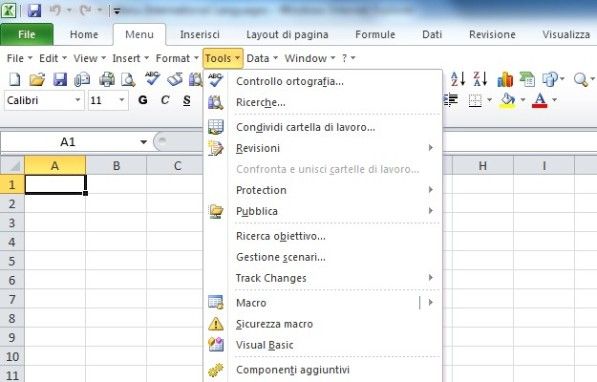
Task: Choose Visual Basic menu entry
Action: coord(323,345)
